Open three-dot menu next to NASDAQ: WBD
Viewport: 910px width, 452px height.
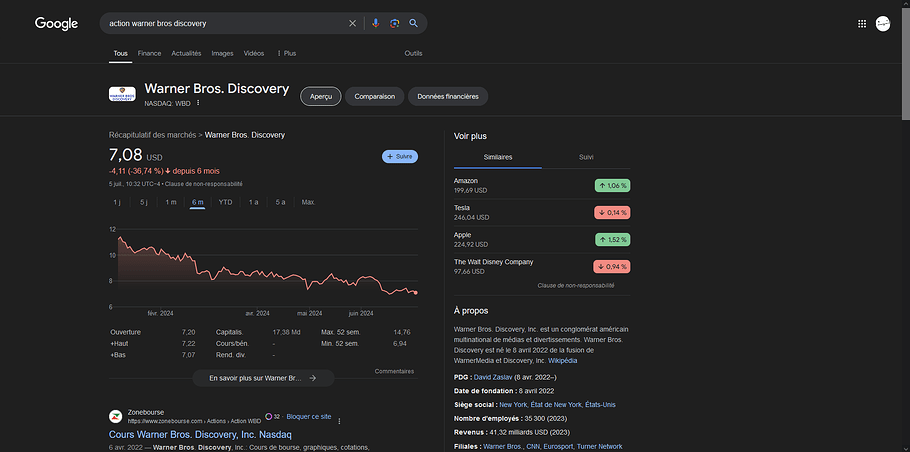coord(198,103)
